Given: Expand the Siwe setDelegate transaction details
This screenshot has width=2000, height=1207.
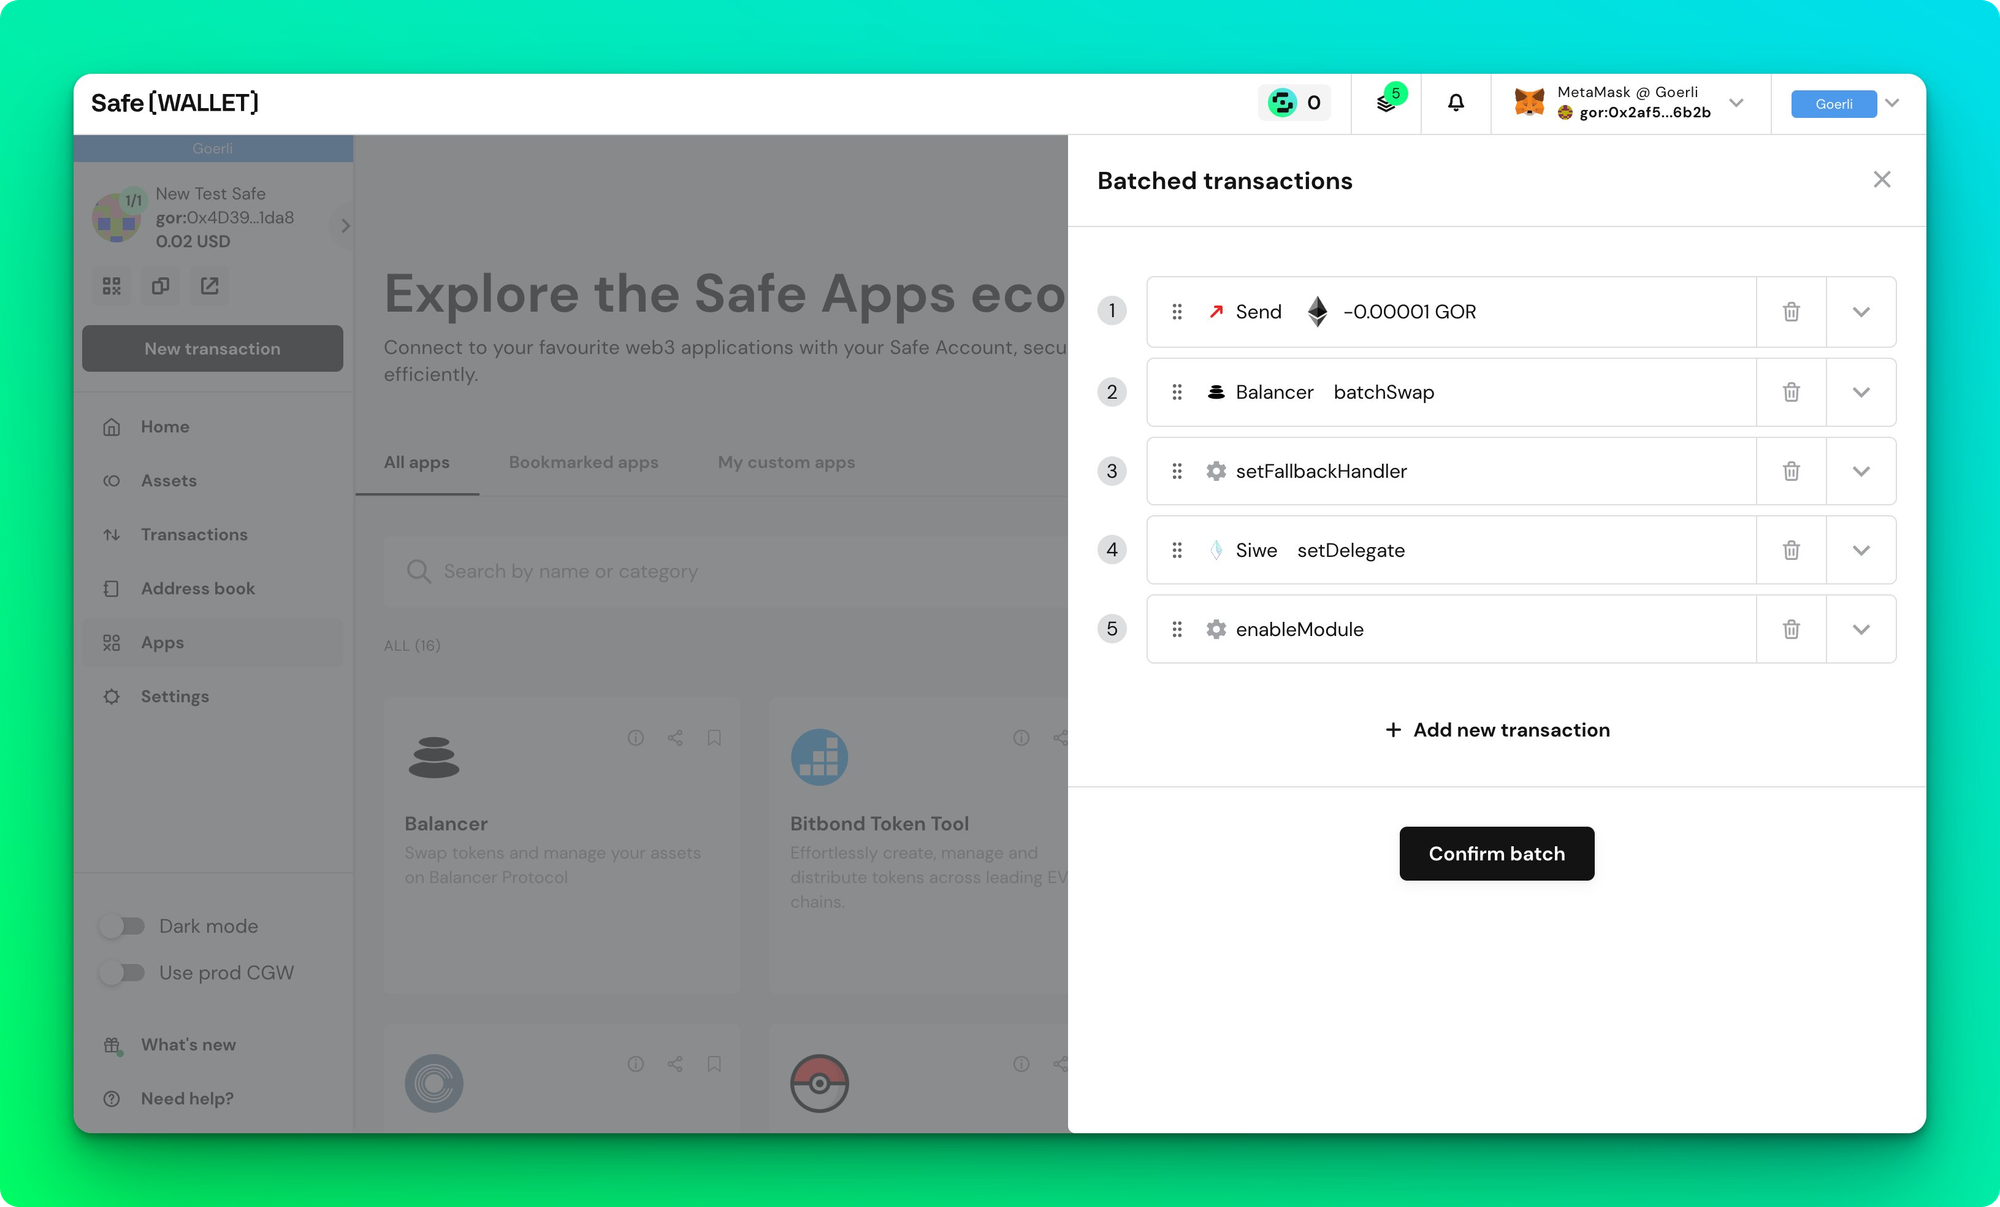Looking at the screenshot, I should pyautogui.click(x=1860, y=550).
